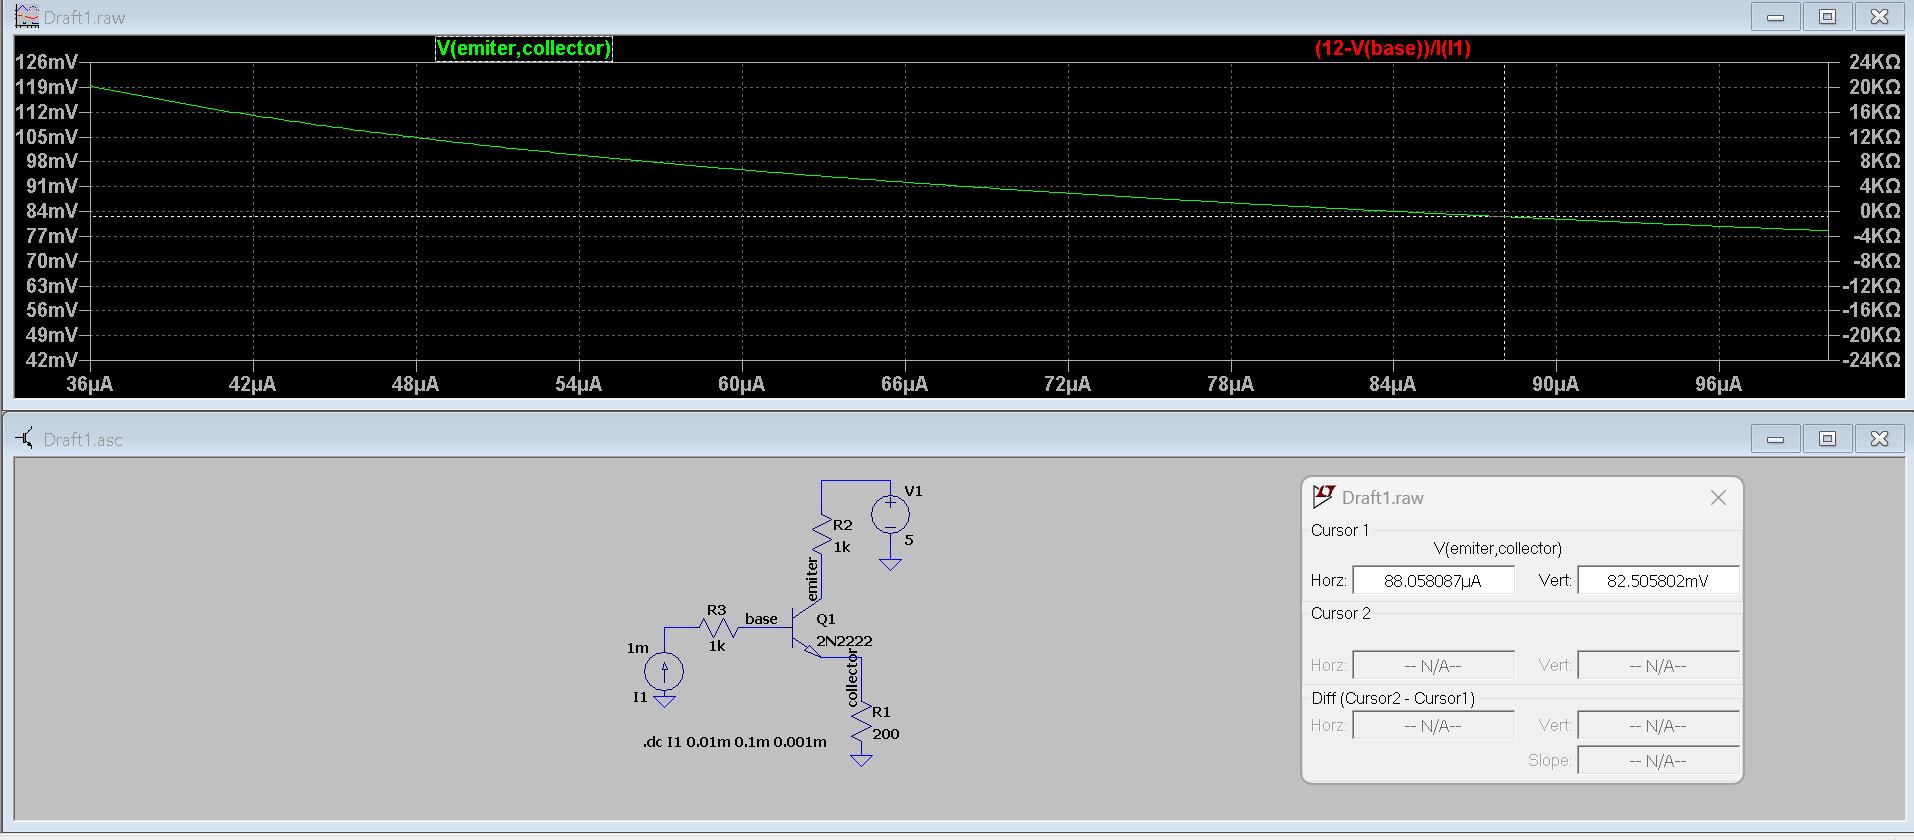
Task: Select resistor R3 symbol
Action: pyautogui.click(x=718, y=628)
